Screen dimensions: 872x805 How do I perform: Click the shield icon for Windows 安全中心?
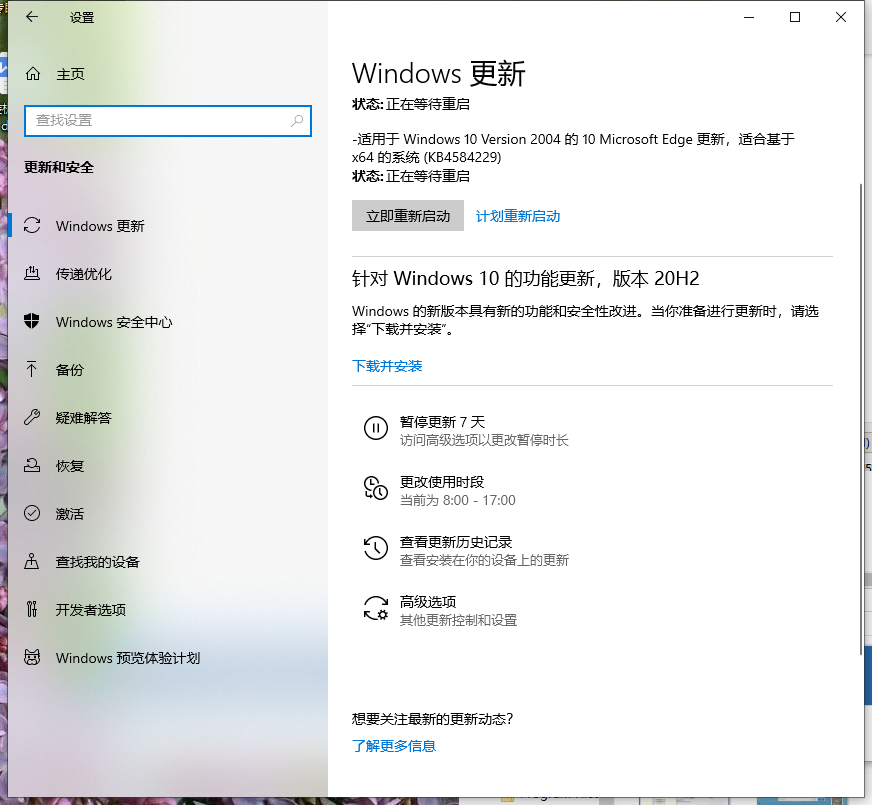33,322
